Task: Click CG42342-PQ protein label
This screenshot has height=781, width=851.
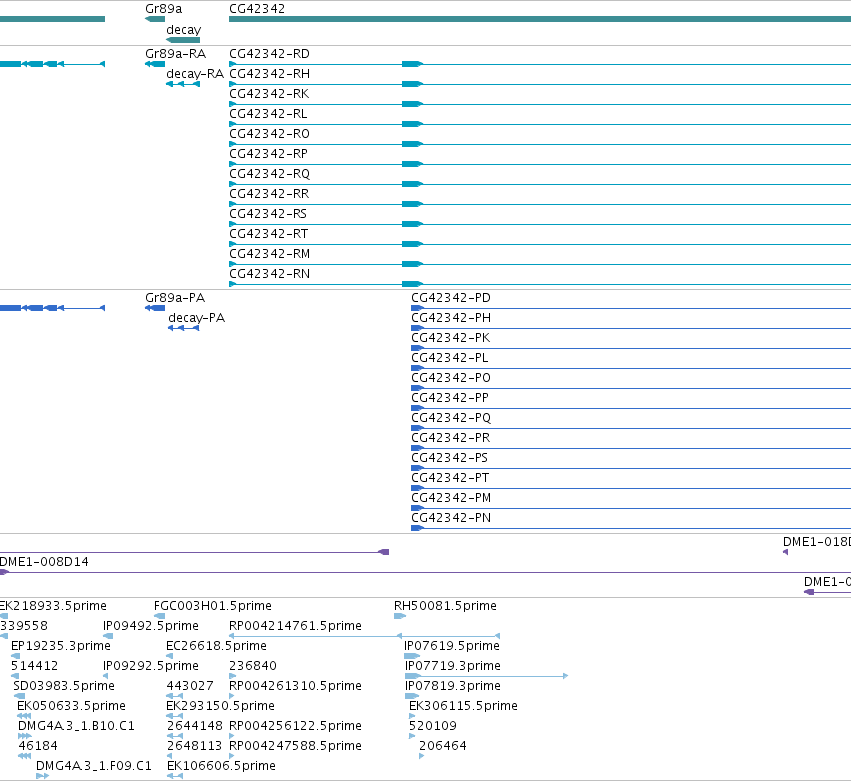Action: point(450,418)
